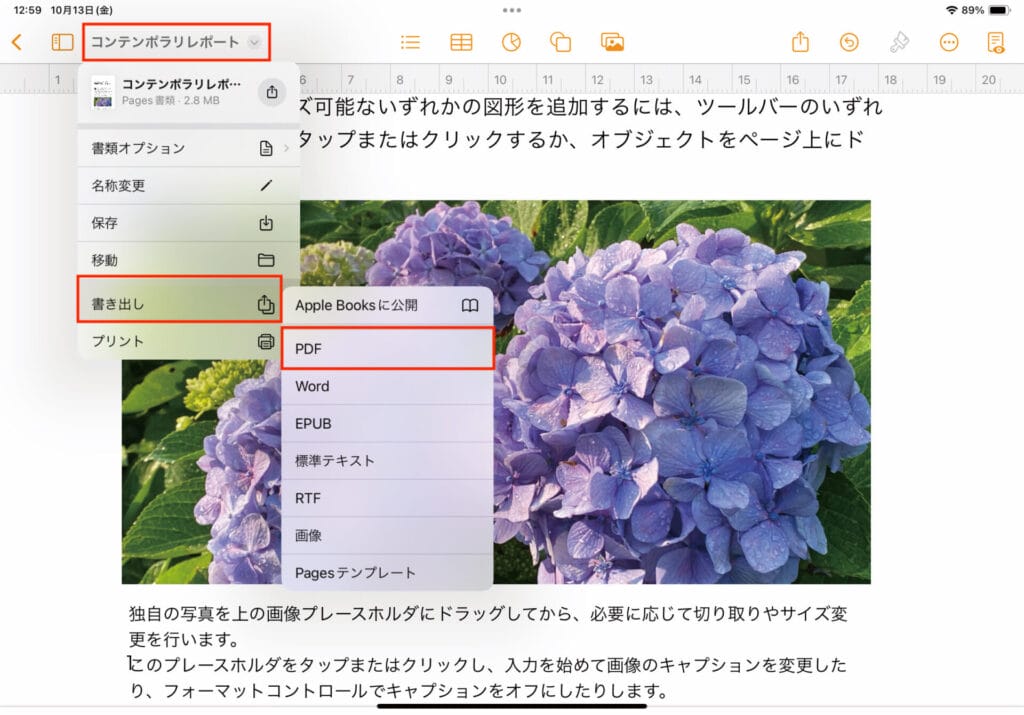Image resolution: width=1024 pixels, height=715 pixels.
Task: Tap the document thumbnail in the menu header
Action: [x=102, y=92]
